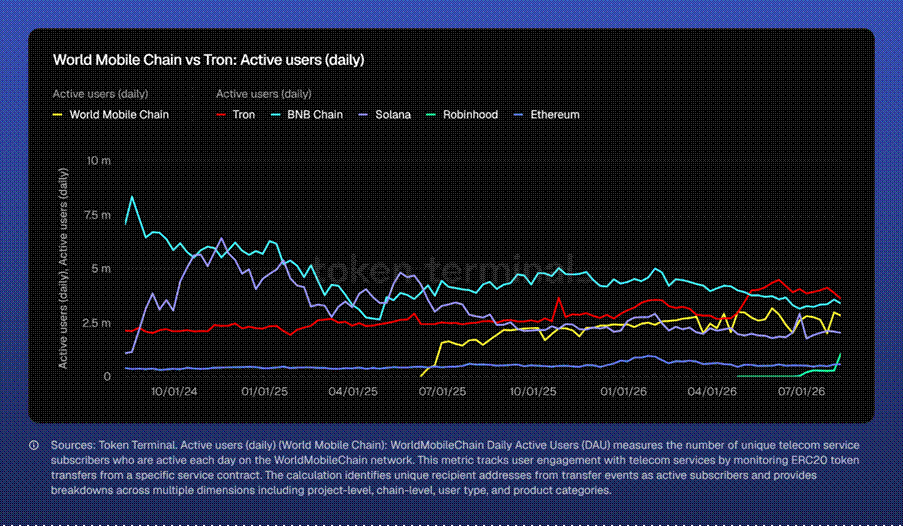Click the 7.5 m y-axis label
This screenshot has height=526, width=903.
(x=97, y=215)
